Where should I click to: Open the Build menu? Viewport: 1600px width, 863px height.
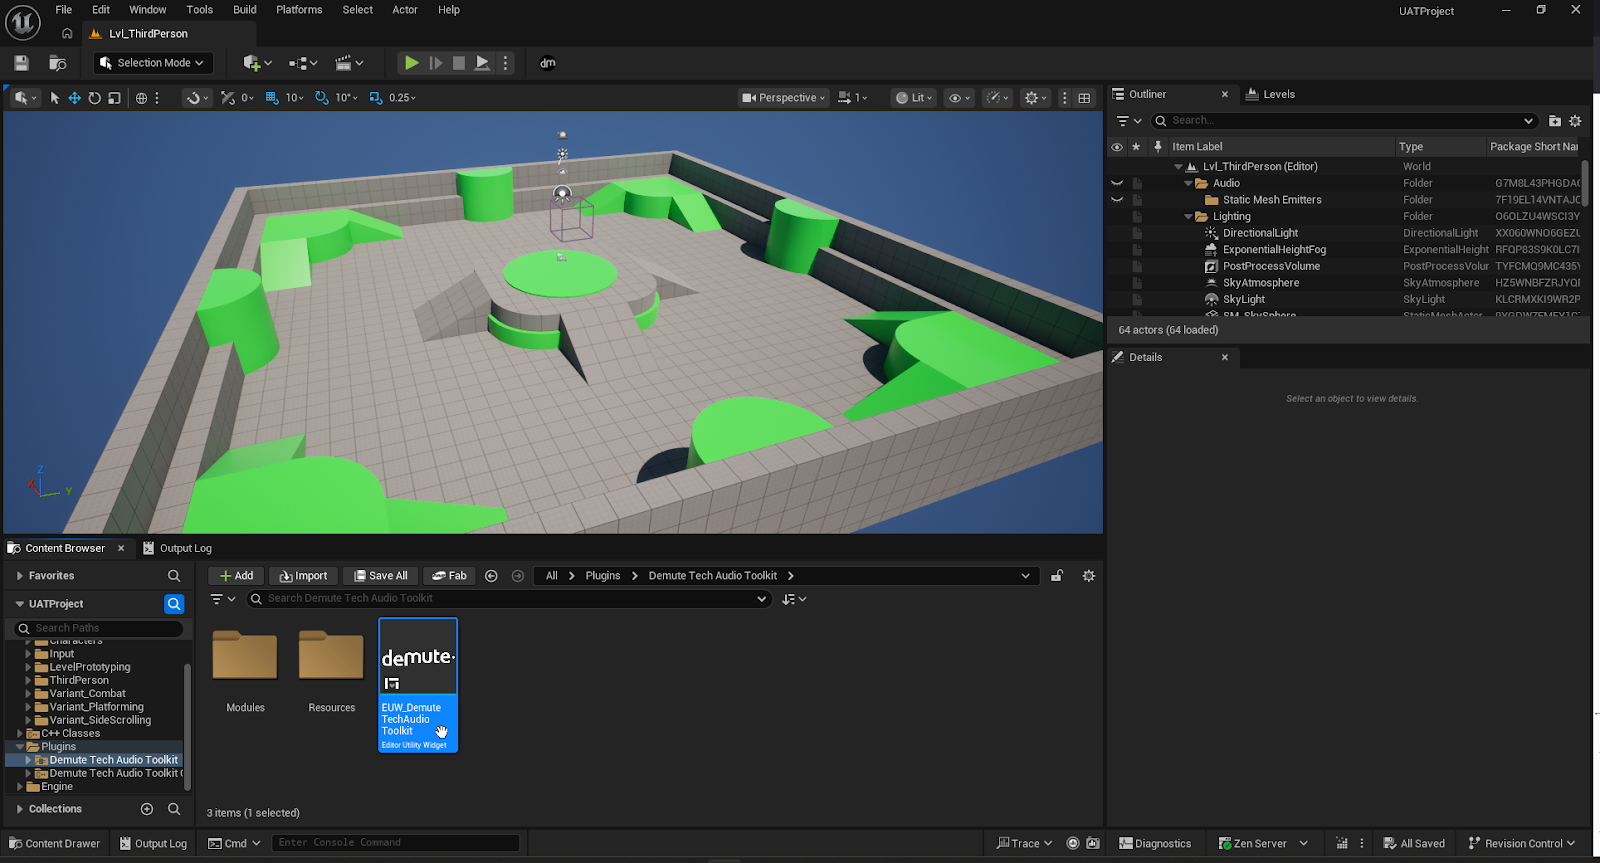pyautogui.click(x=245, y=10)
